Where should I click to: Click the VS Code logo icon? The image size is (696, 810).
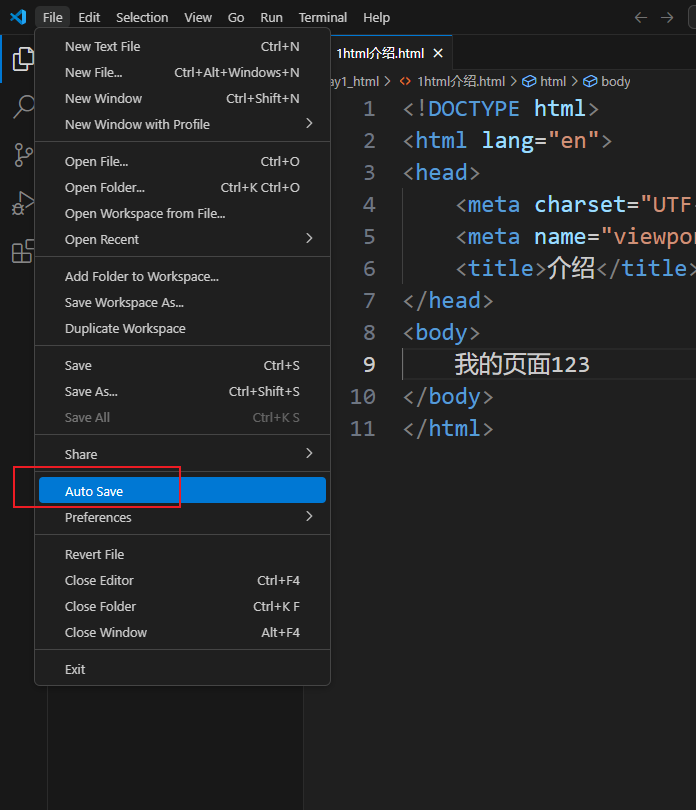(18, 17)
